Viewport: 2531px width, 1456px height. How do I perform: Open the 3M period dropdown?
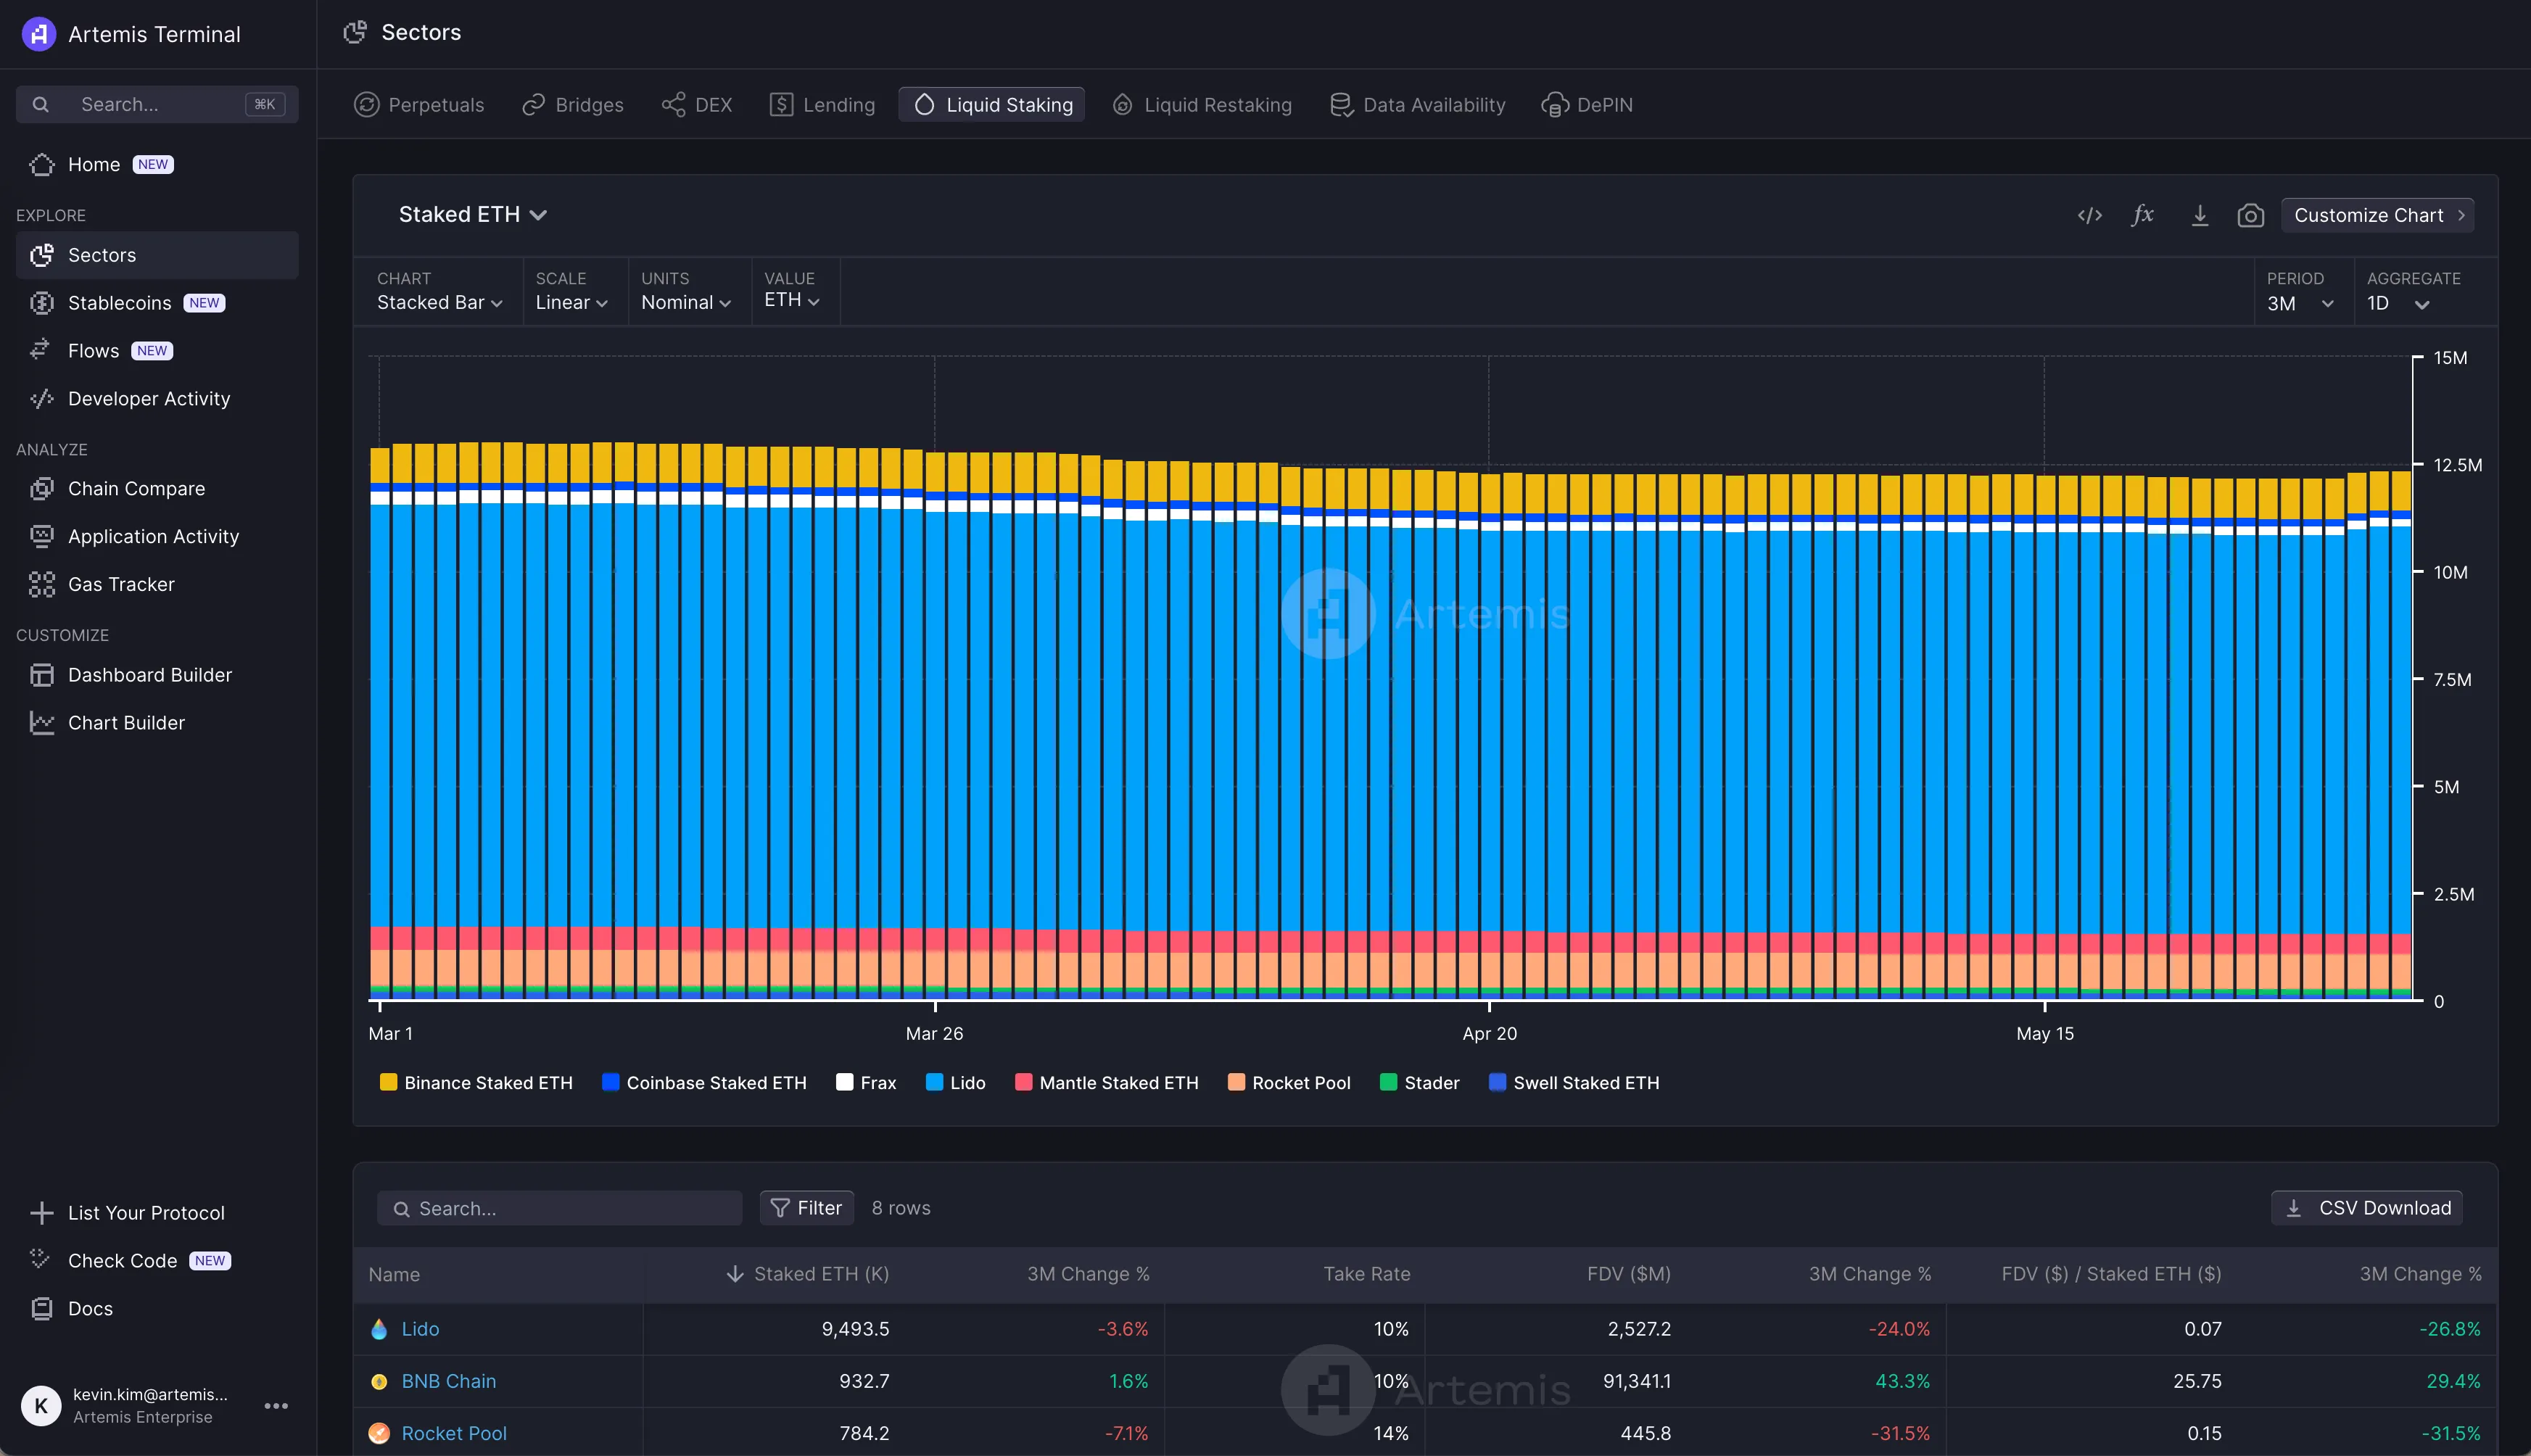click(x=2300, y=304)
